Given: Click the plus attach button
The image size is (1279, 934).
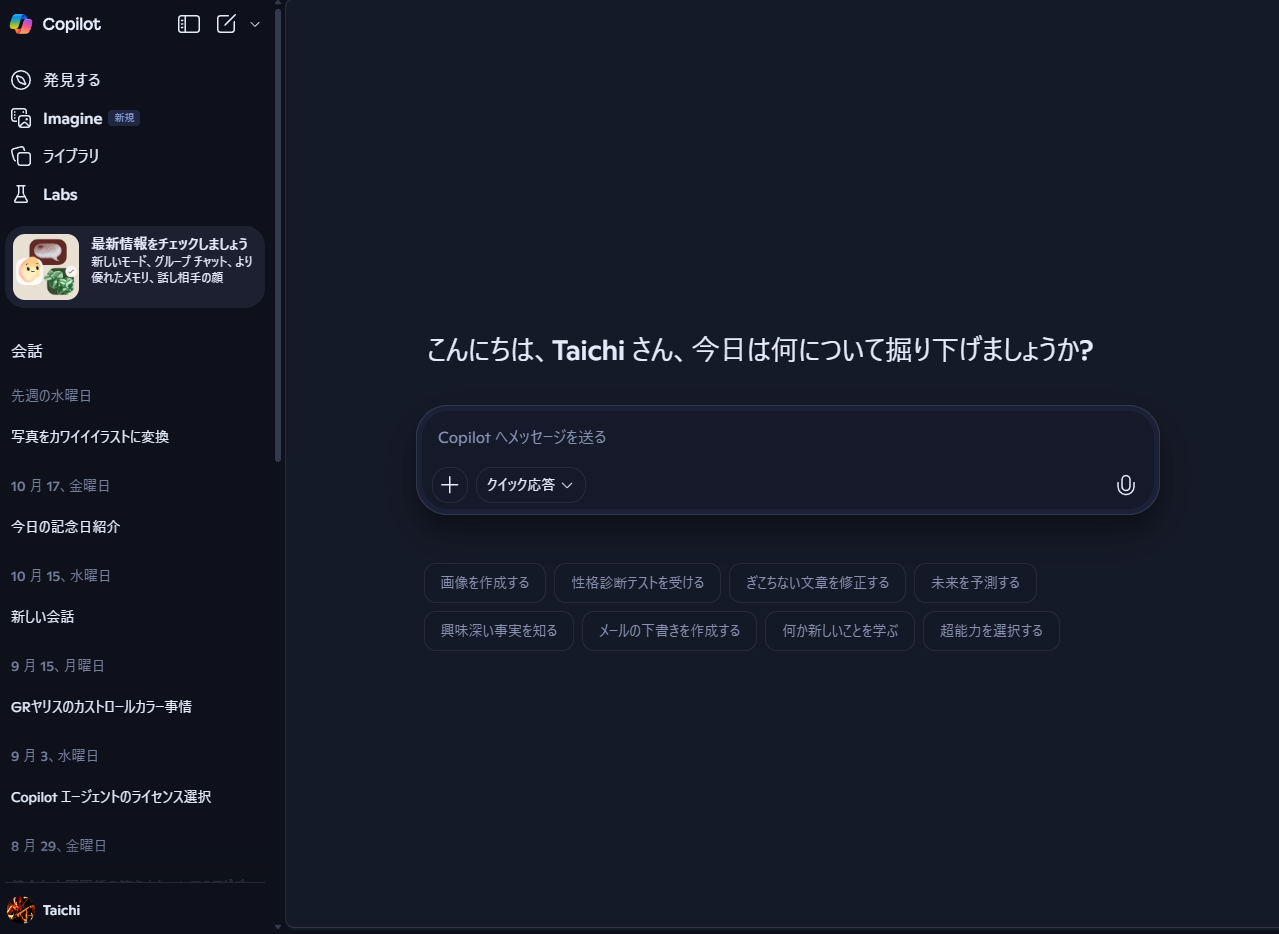Looking at the screenshot, I should [450, 485].
